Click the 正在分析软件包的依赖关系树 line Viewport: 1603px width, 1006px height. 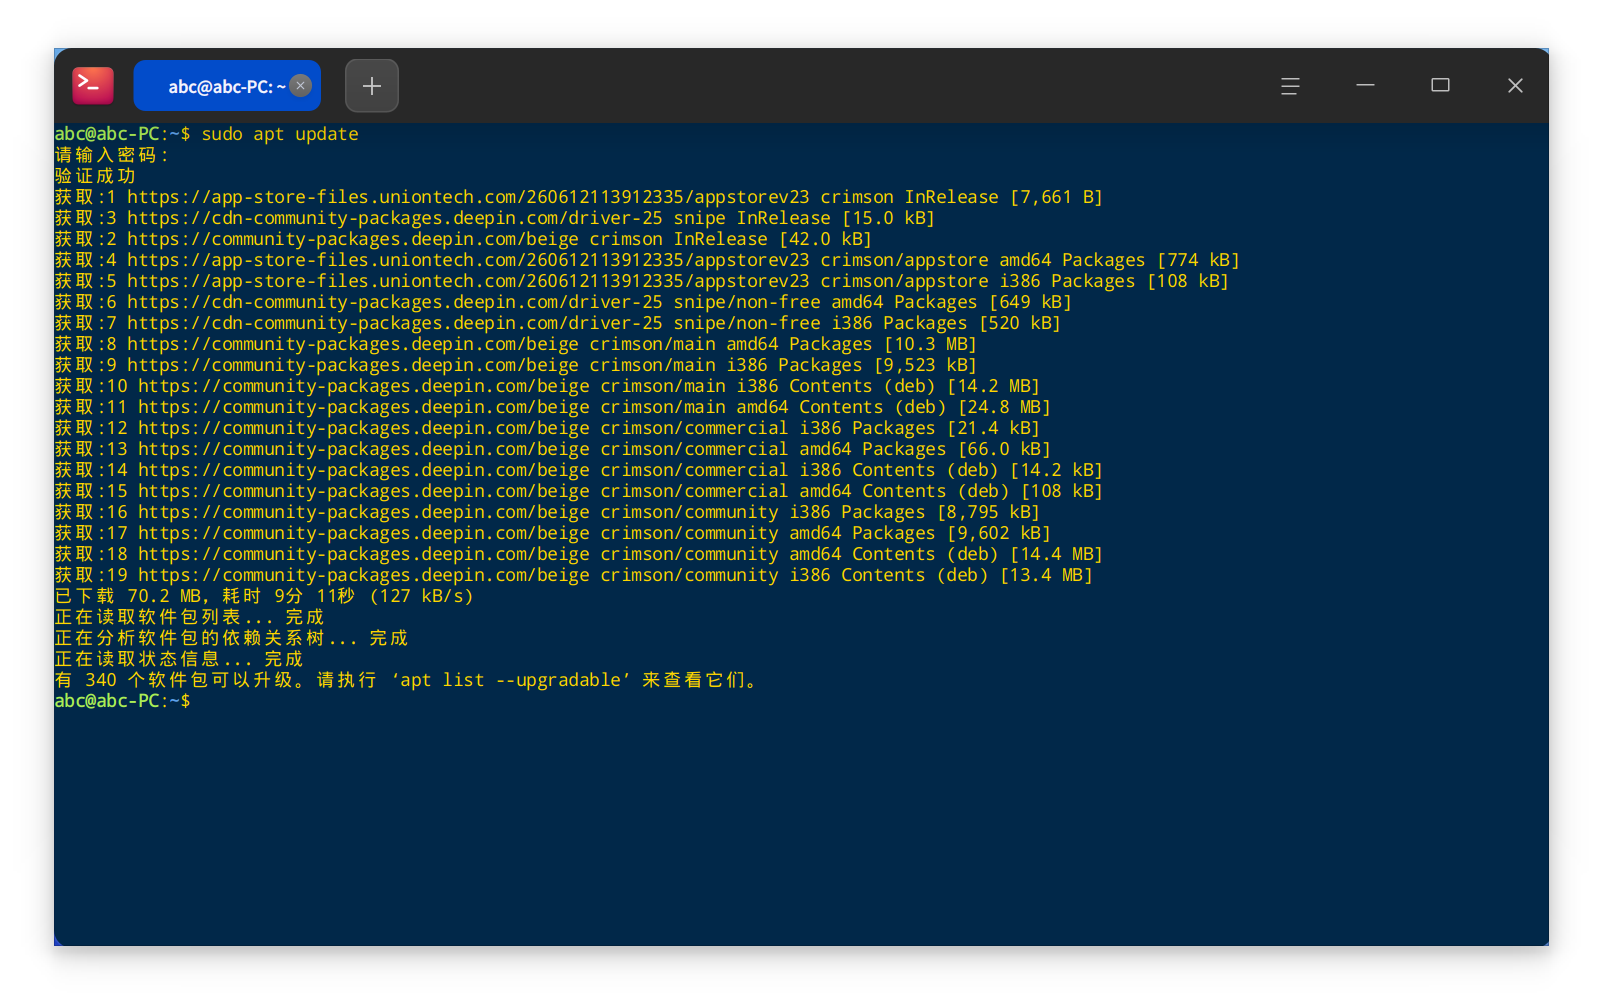tap(232, 638)
